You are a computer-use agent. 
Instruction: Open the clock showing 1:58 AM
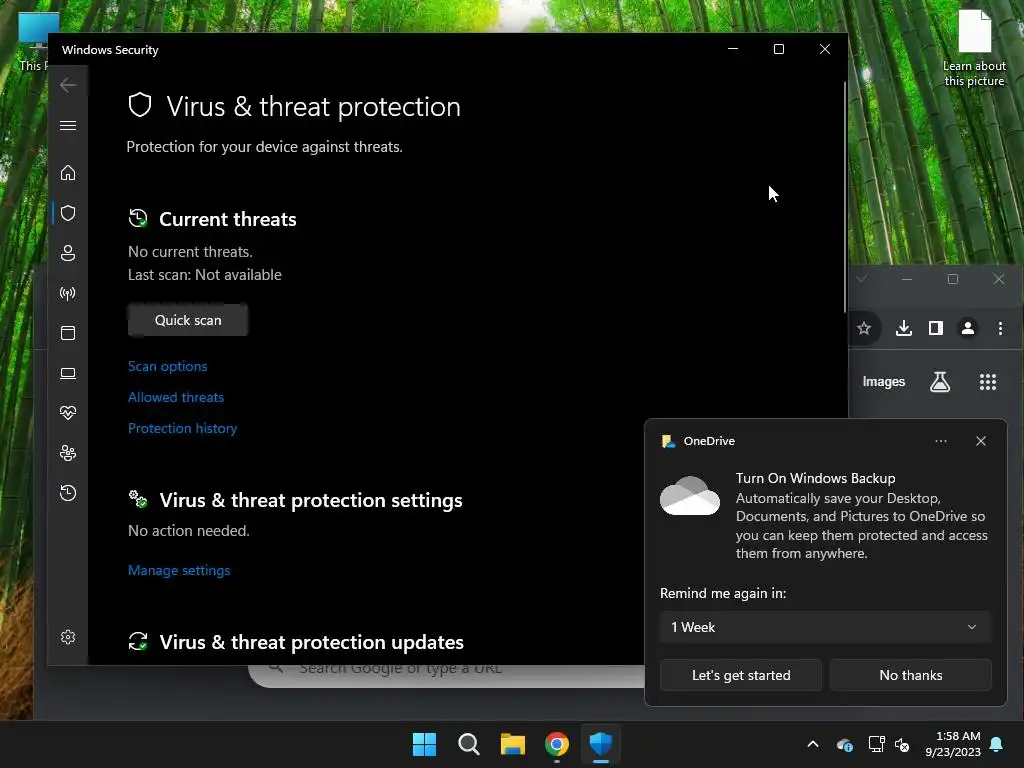coord(953,744)
